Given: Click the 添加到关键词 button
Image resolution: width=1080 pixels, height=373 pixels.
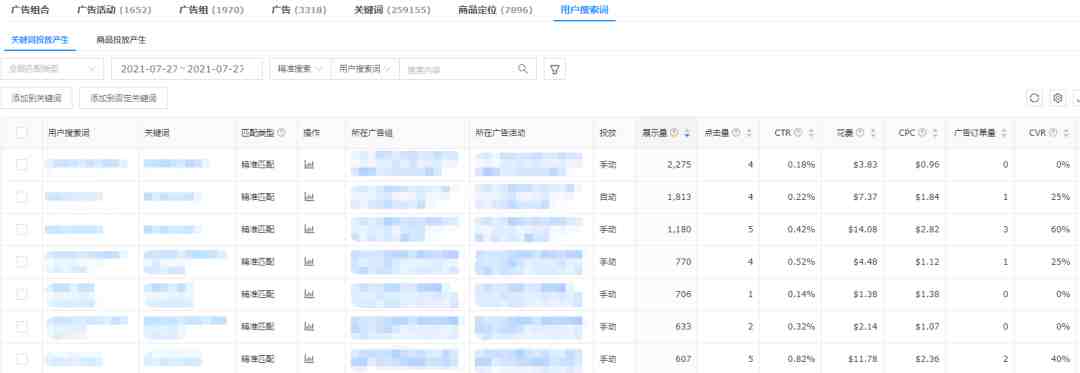Looking at the screenshot, I should 36,98.
